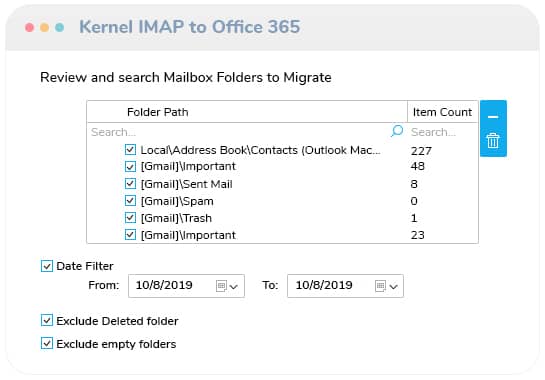Focus the Item Count search field

coord(443,132)
